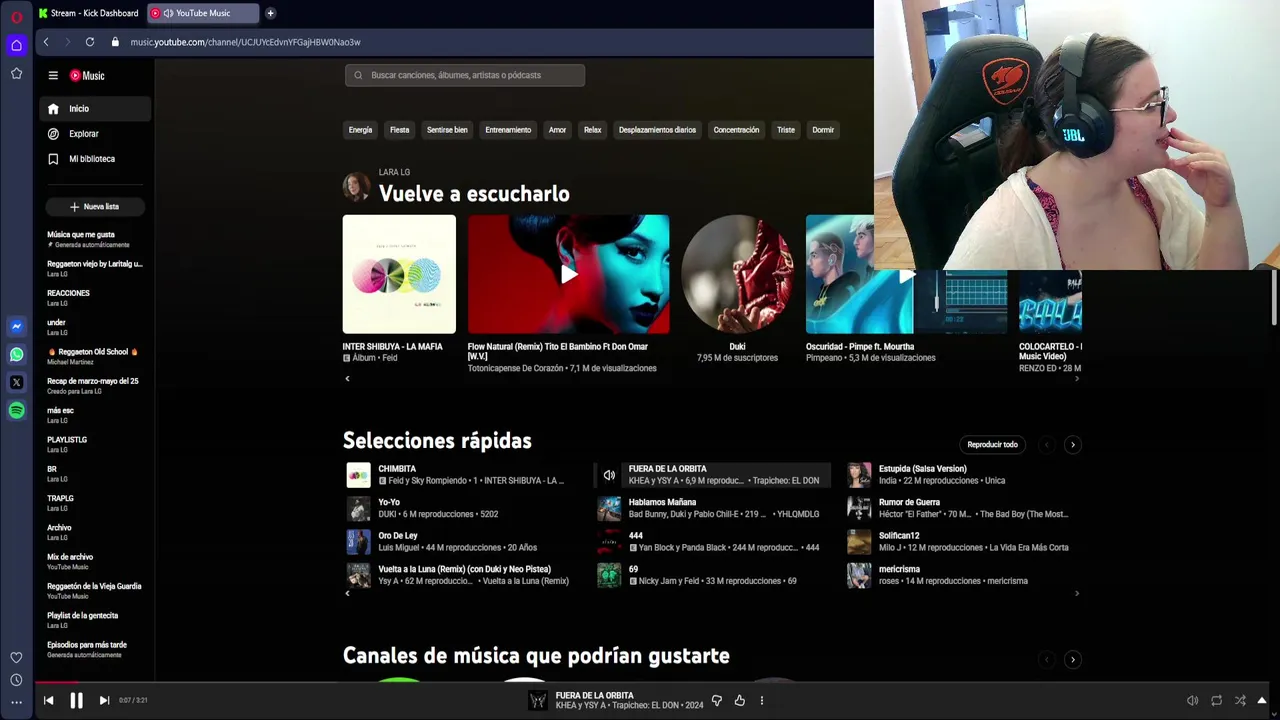1280x720 pixels.
Task: Open the TRAPLG playlist in sidebar
Action: [x=96, y=502]
